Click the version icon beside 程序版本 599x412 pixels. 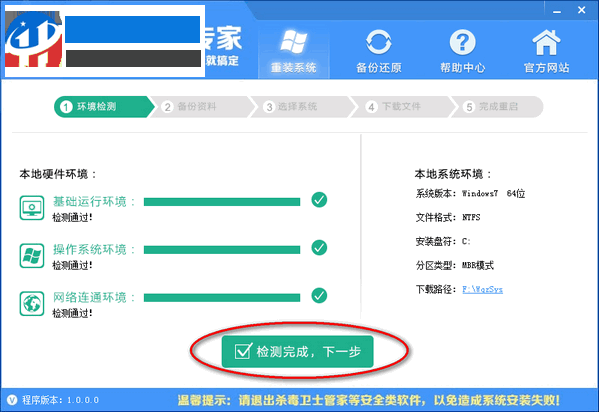[12, 400]
